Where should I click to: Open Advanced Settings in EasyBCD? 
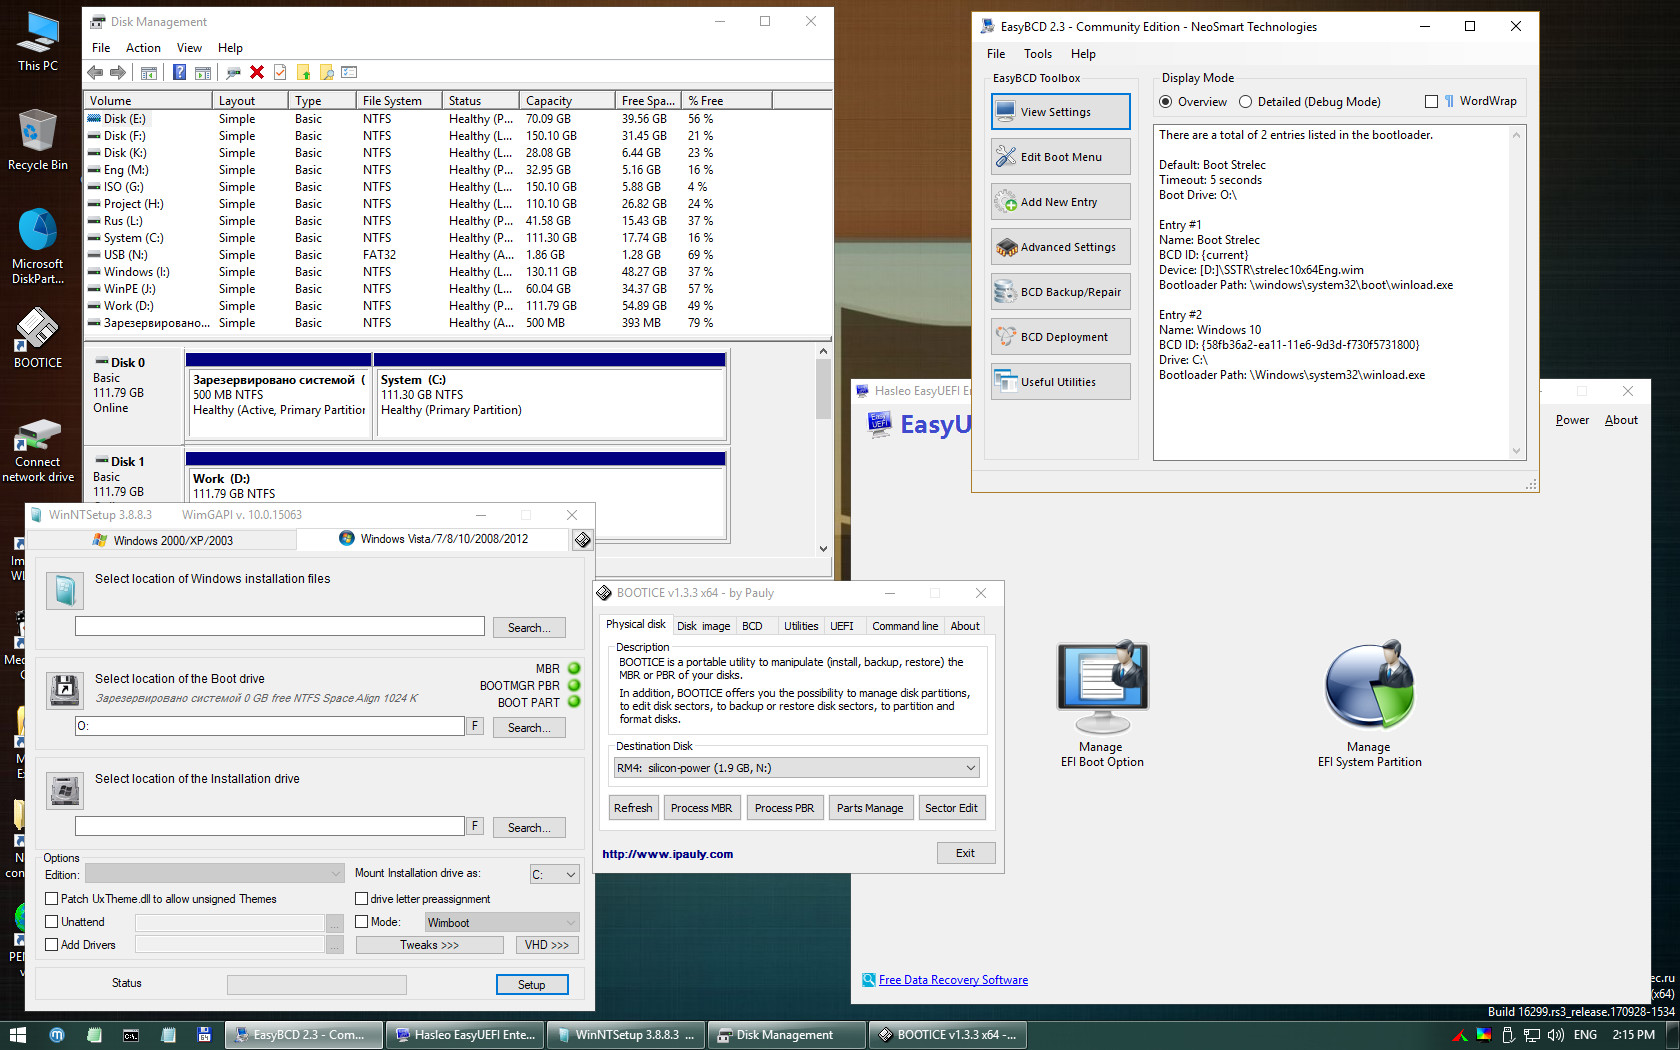pyautogui.click(x=1061, y=247)
